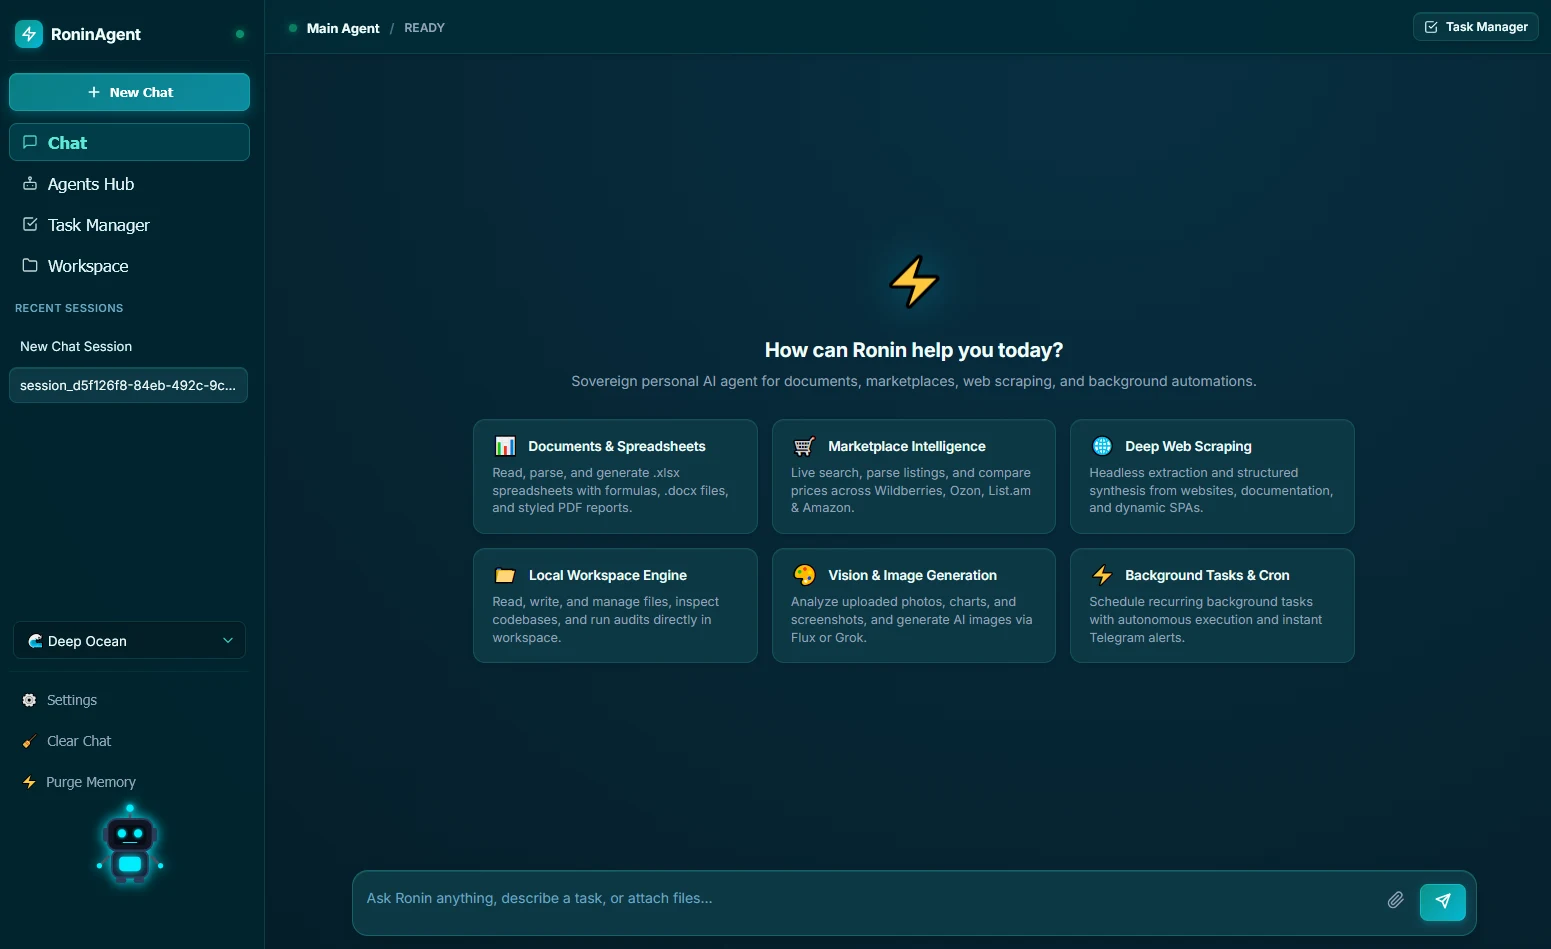Choose the Vision & Image Generation card title

point(913,575)
